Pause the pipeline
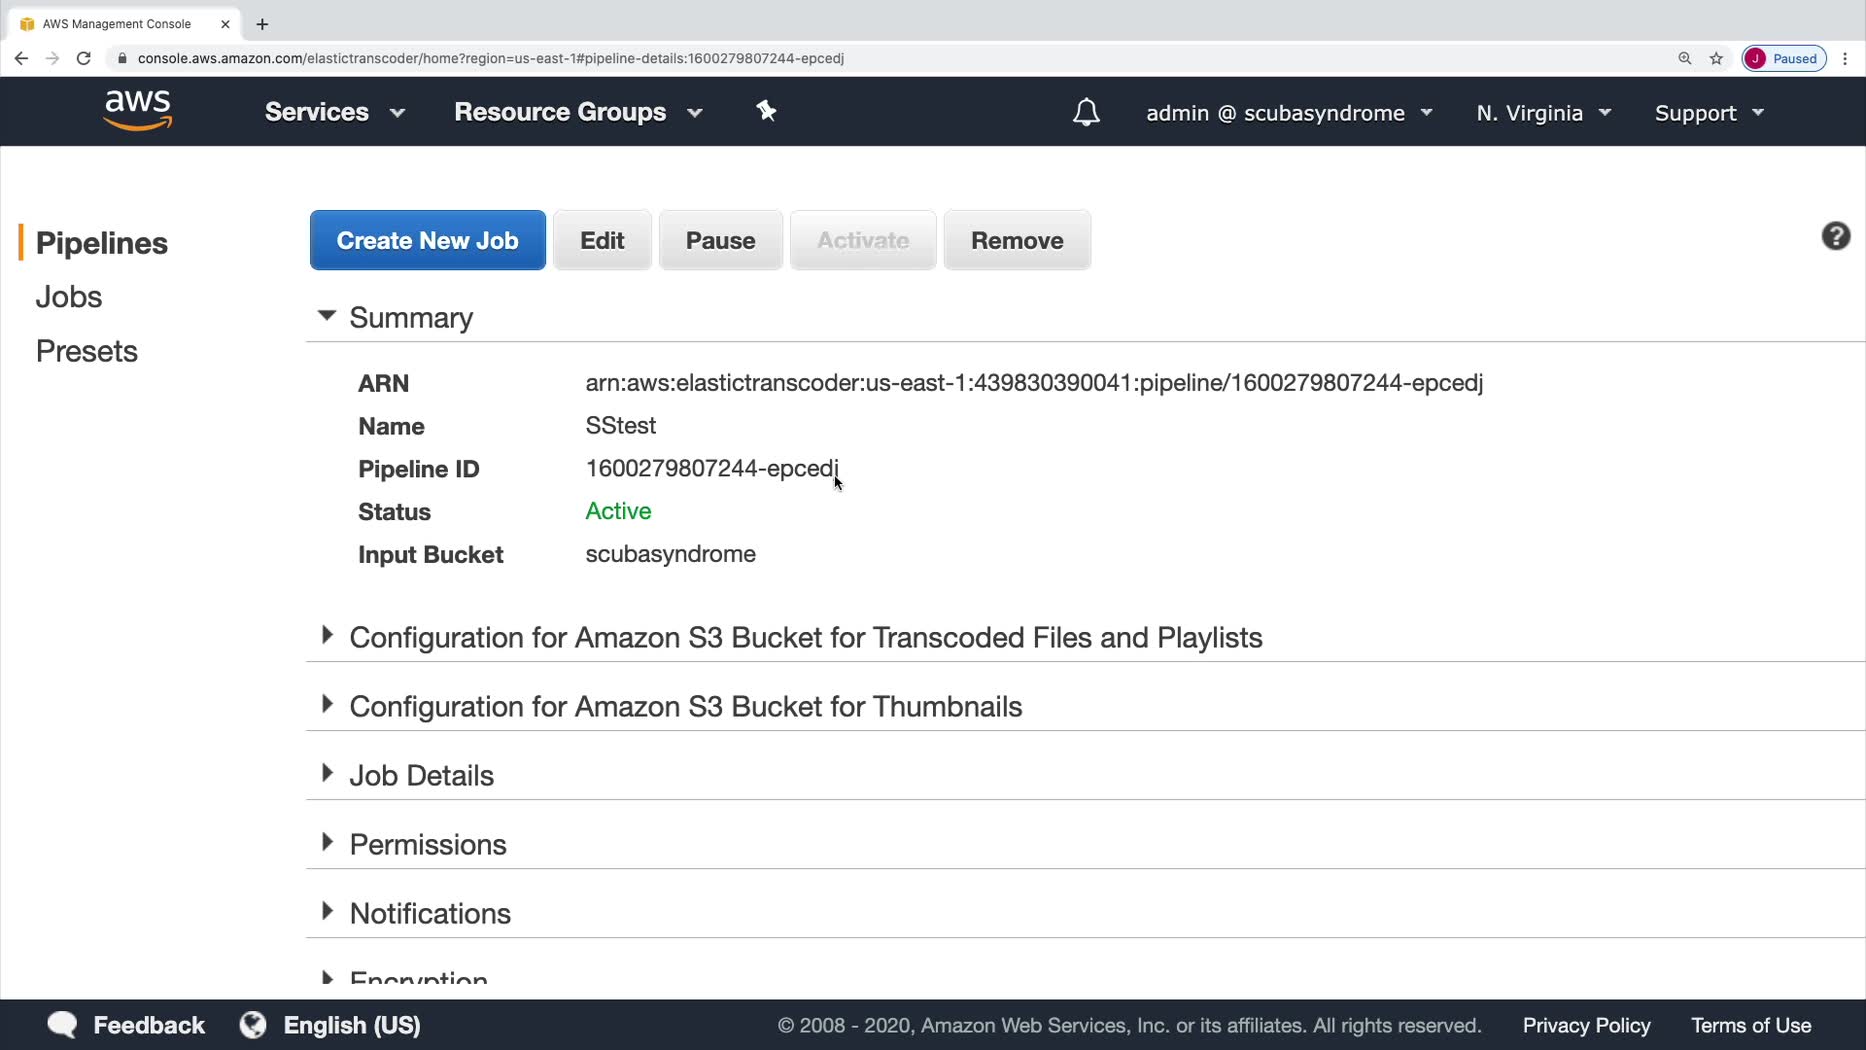 point(720,240)
